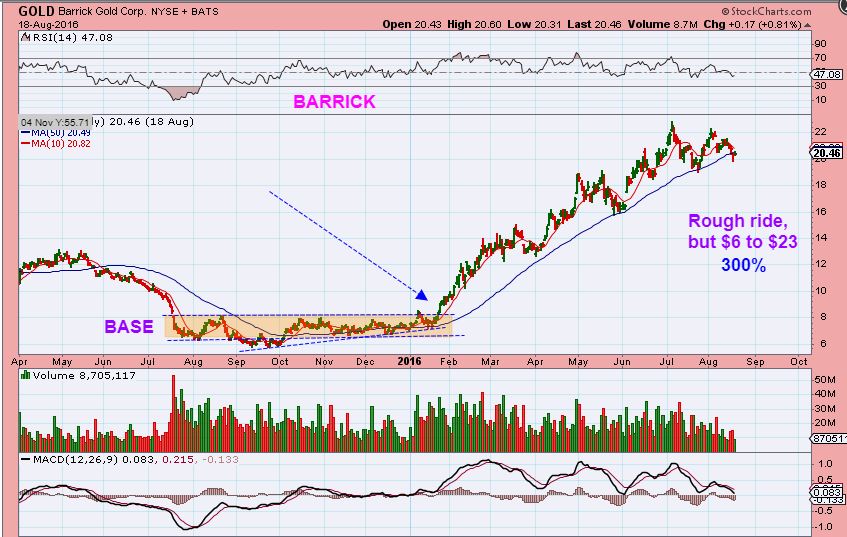Click the 0.215 MACD signal value
This screenshot has width=847, height=537.
(x=178, y=459)
